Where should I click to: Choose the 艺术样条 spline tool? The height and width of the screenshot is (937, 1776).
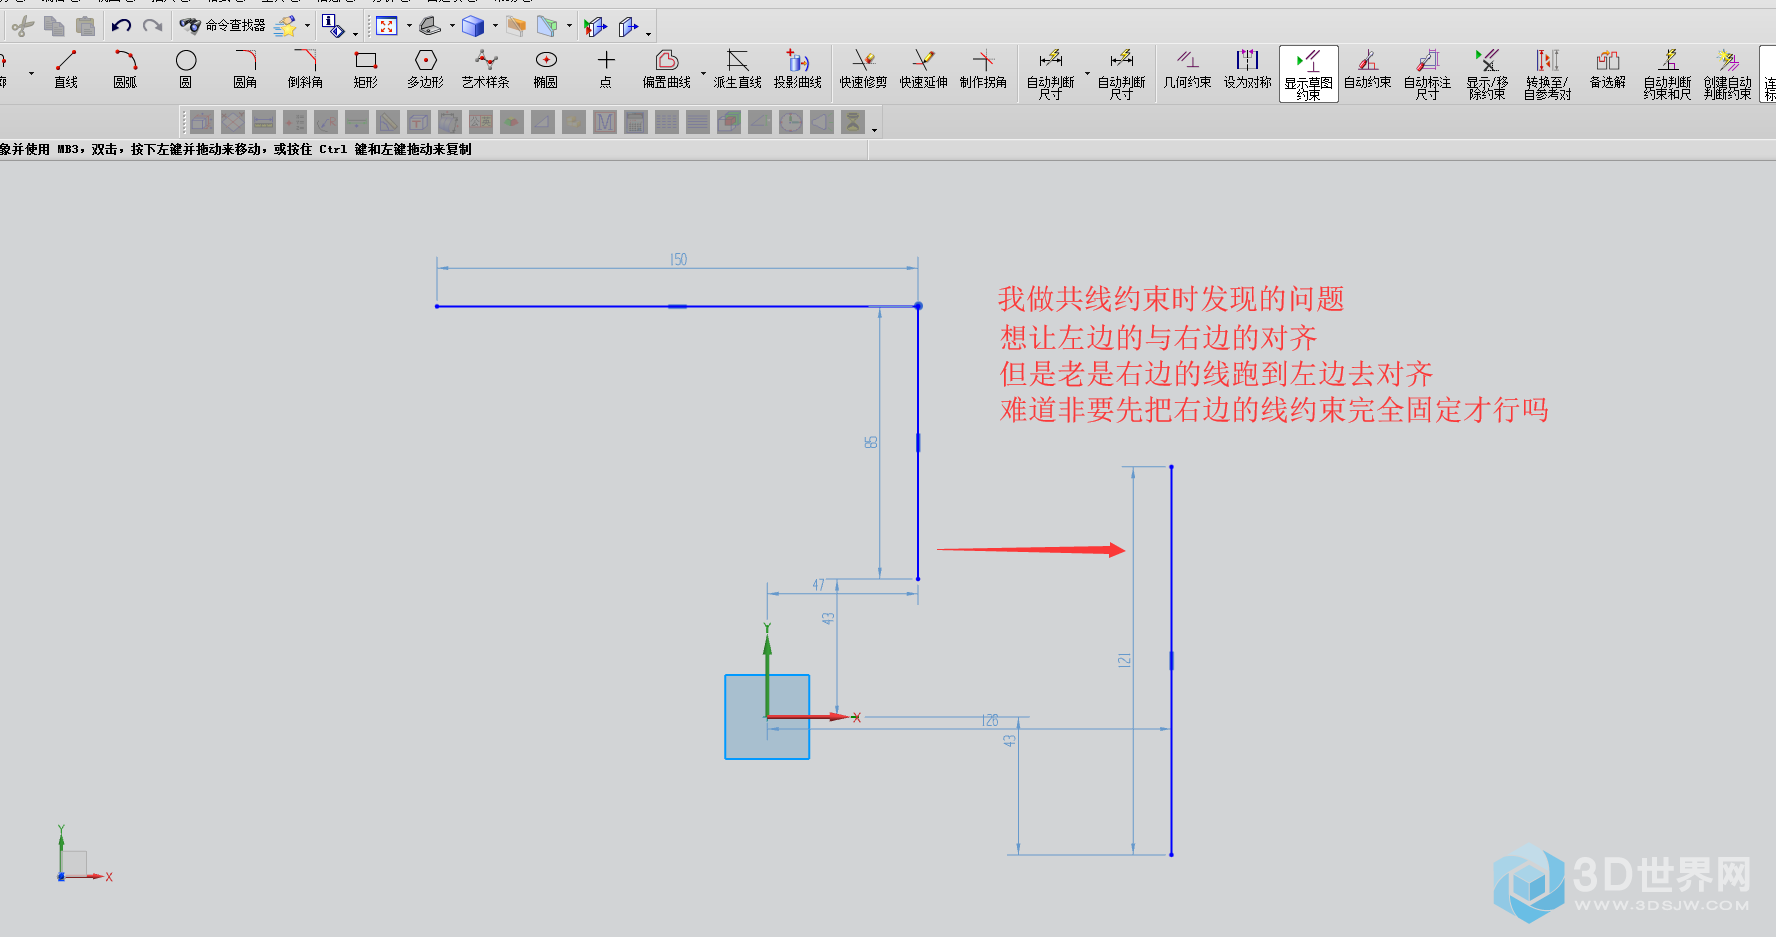click(x=486, y=71)
